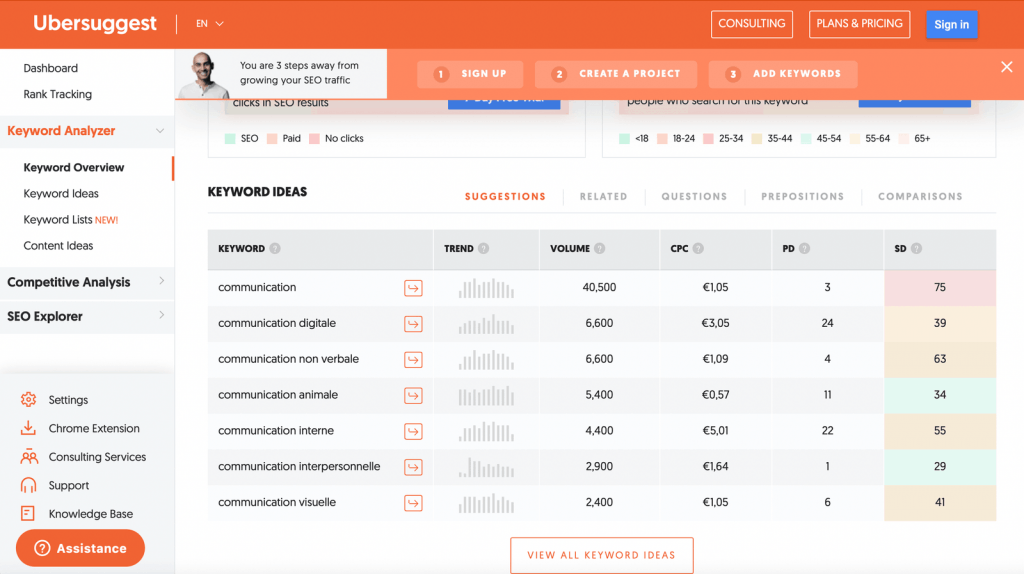Click the Settings gear icon
The image size is (1024, 574).
28,400
